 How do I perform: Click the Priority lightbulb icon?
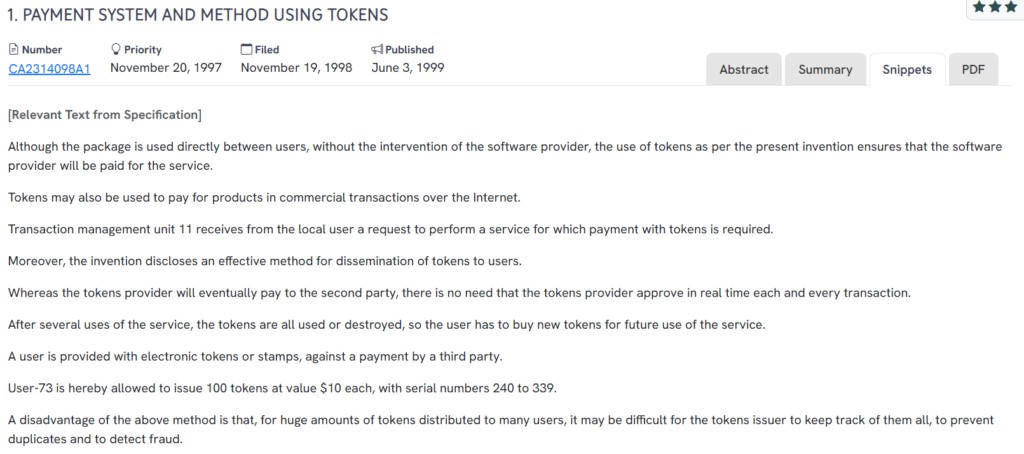[116, 49]
